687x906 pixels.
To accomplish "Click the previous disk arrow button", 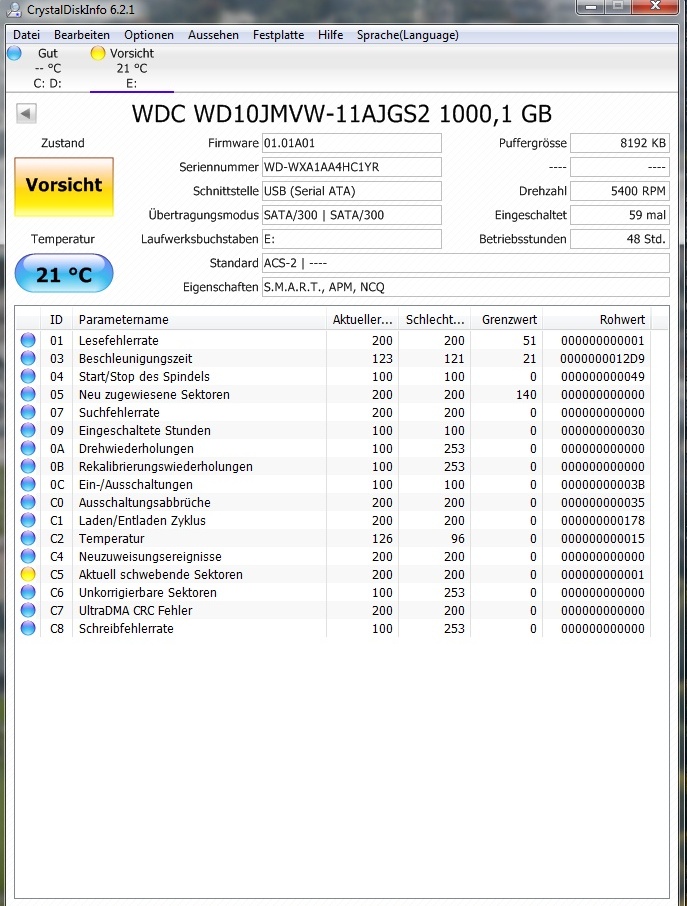I will click(26, 113).
